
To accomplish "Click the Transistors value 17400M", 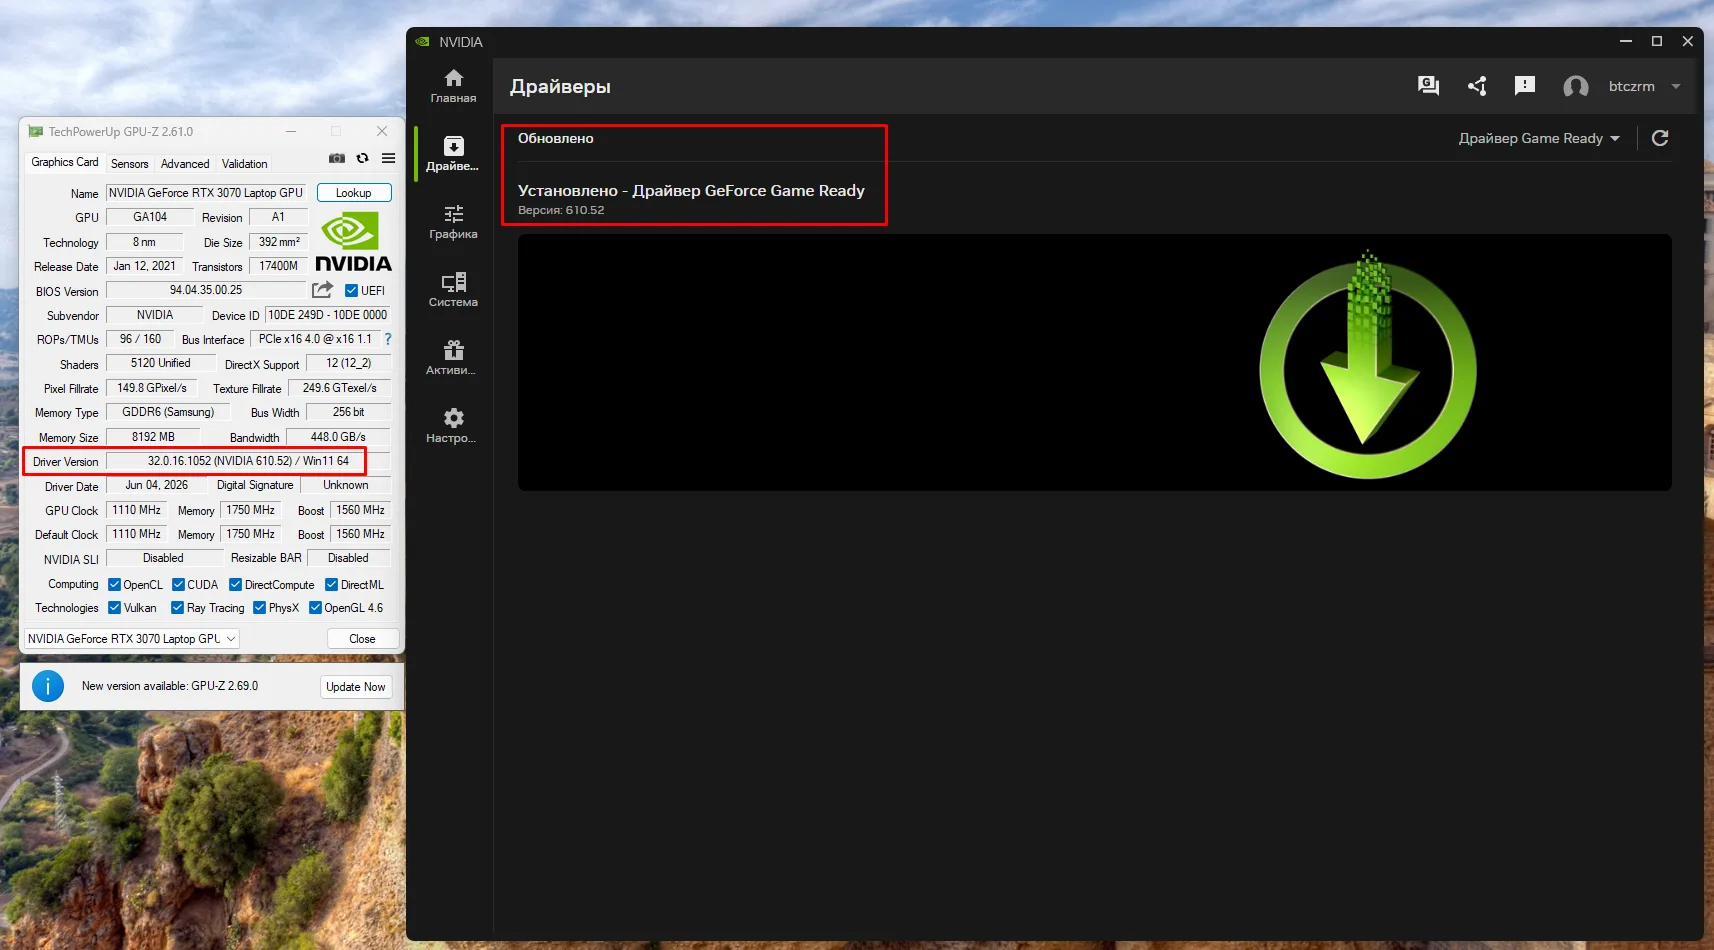I will pyautogui.click(x=278, y=266).
